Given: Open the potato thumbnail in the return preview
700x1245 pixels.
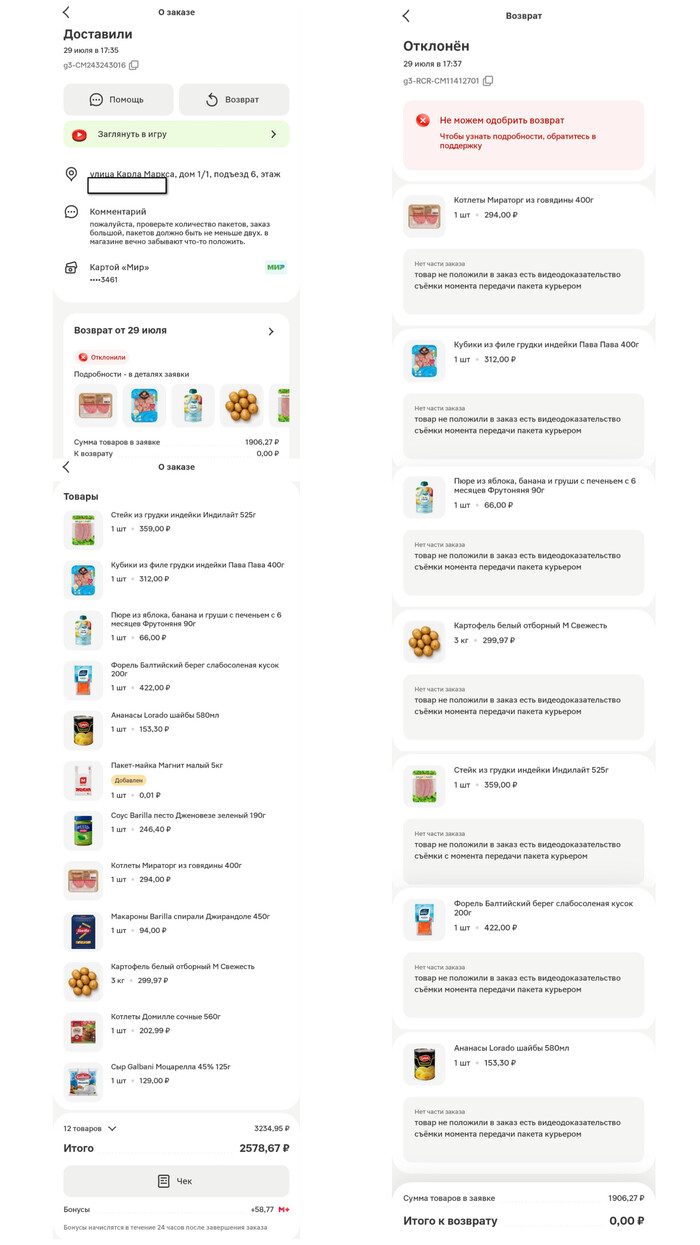Looking at the screenshot, I should pos(241,405).
